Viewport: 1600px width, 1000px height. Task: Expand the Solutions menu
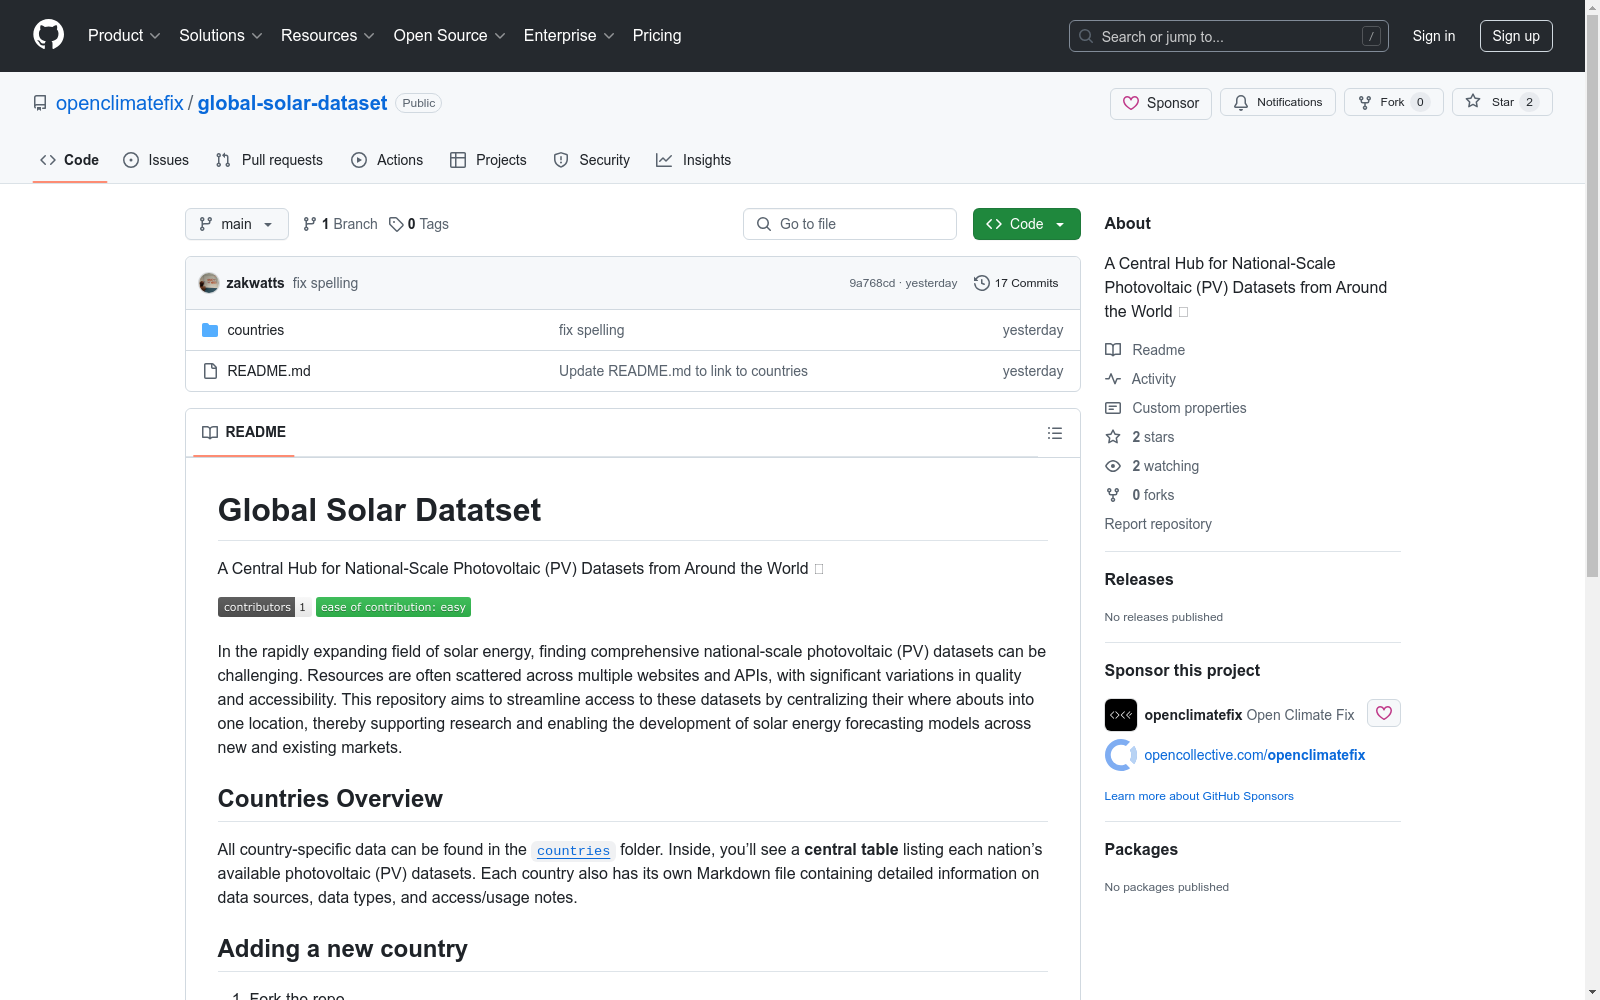tap(221, 36)
